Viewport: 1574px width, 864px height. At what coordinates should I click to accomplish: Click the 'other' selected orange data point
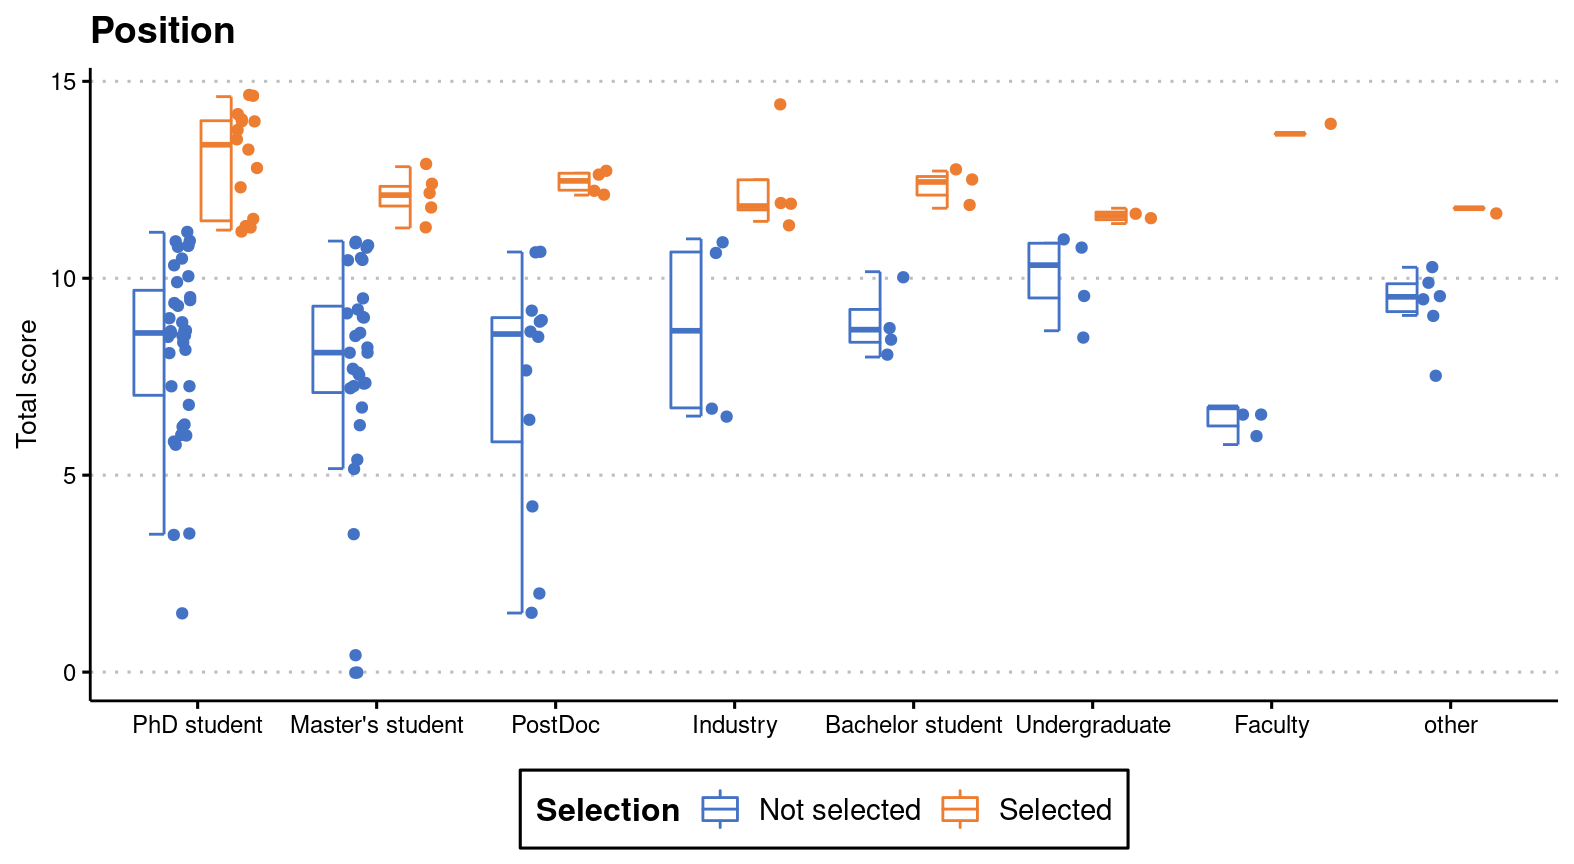[1496, 213]
